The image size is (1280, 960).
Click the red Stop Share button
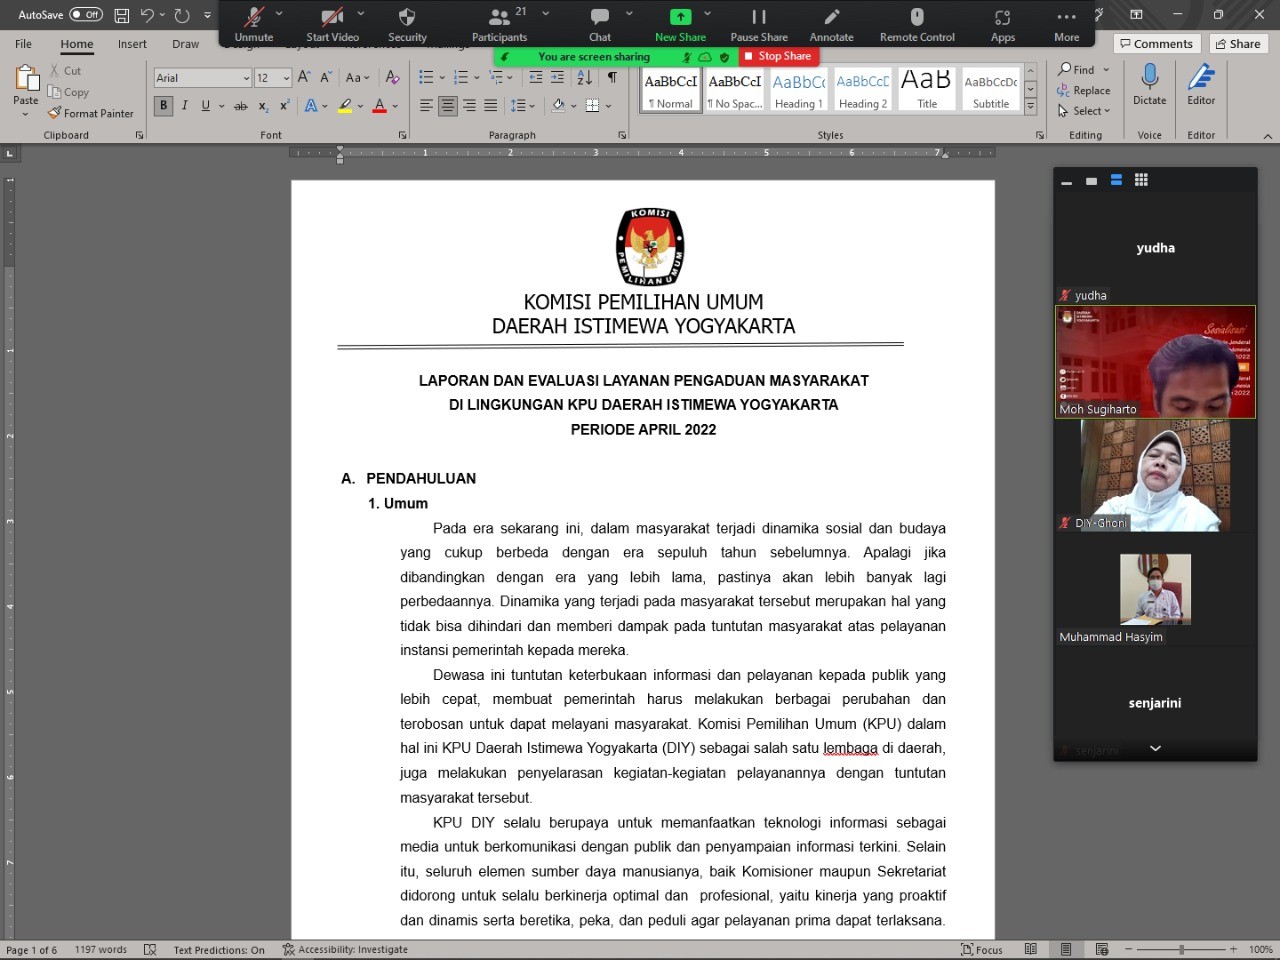[x=779, y=56]
